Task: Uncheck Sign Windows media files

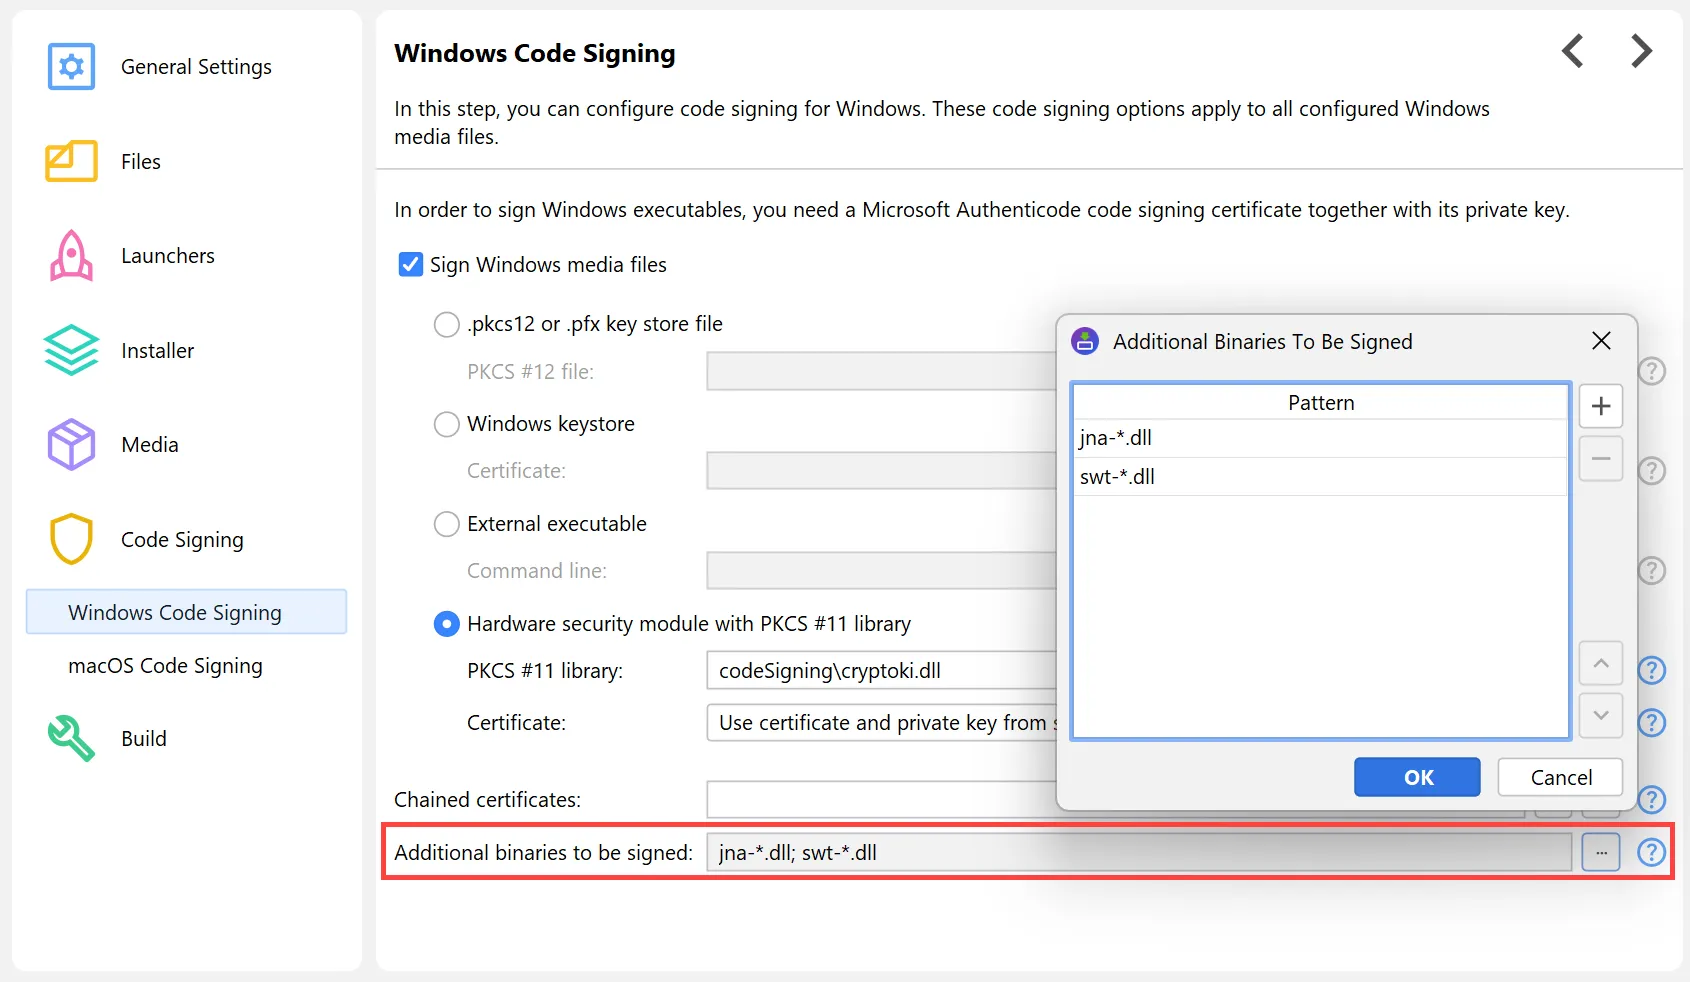Action: (411, 265)
